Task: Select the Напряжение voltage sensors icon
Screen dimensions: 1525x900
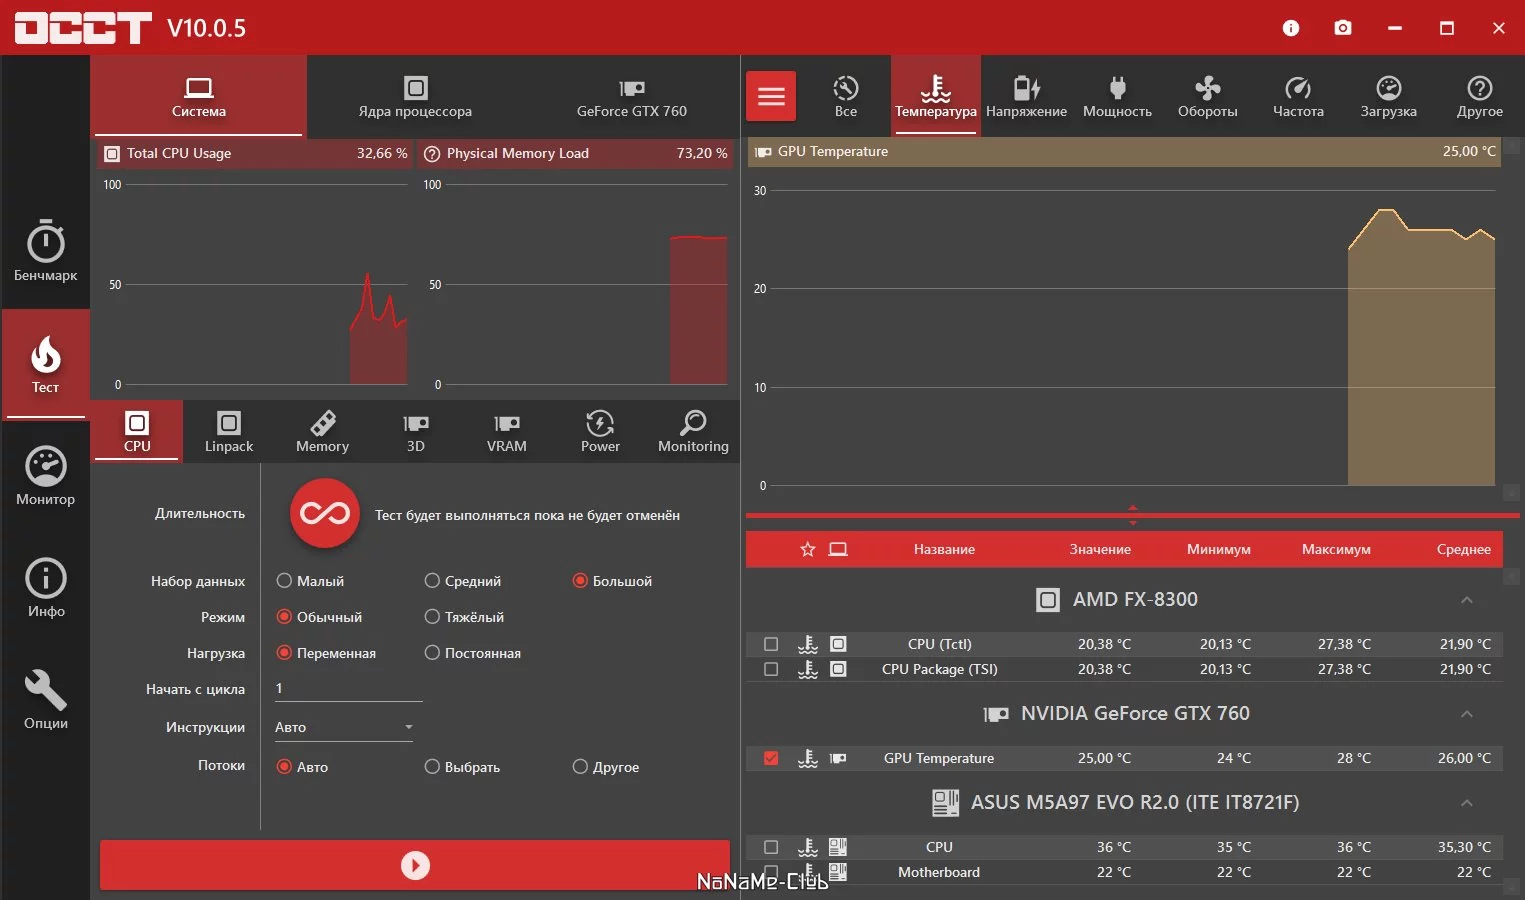Action: click(1026, 96)
